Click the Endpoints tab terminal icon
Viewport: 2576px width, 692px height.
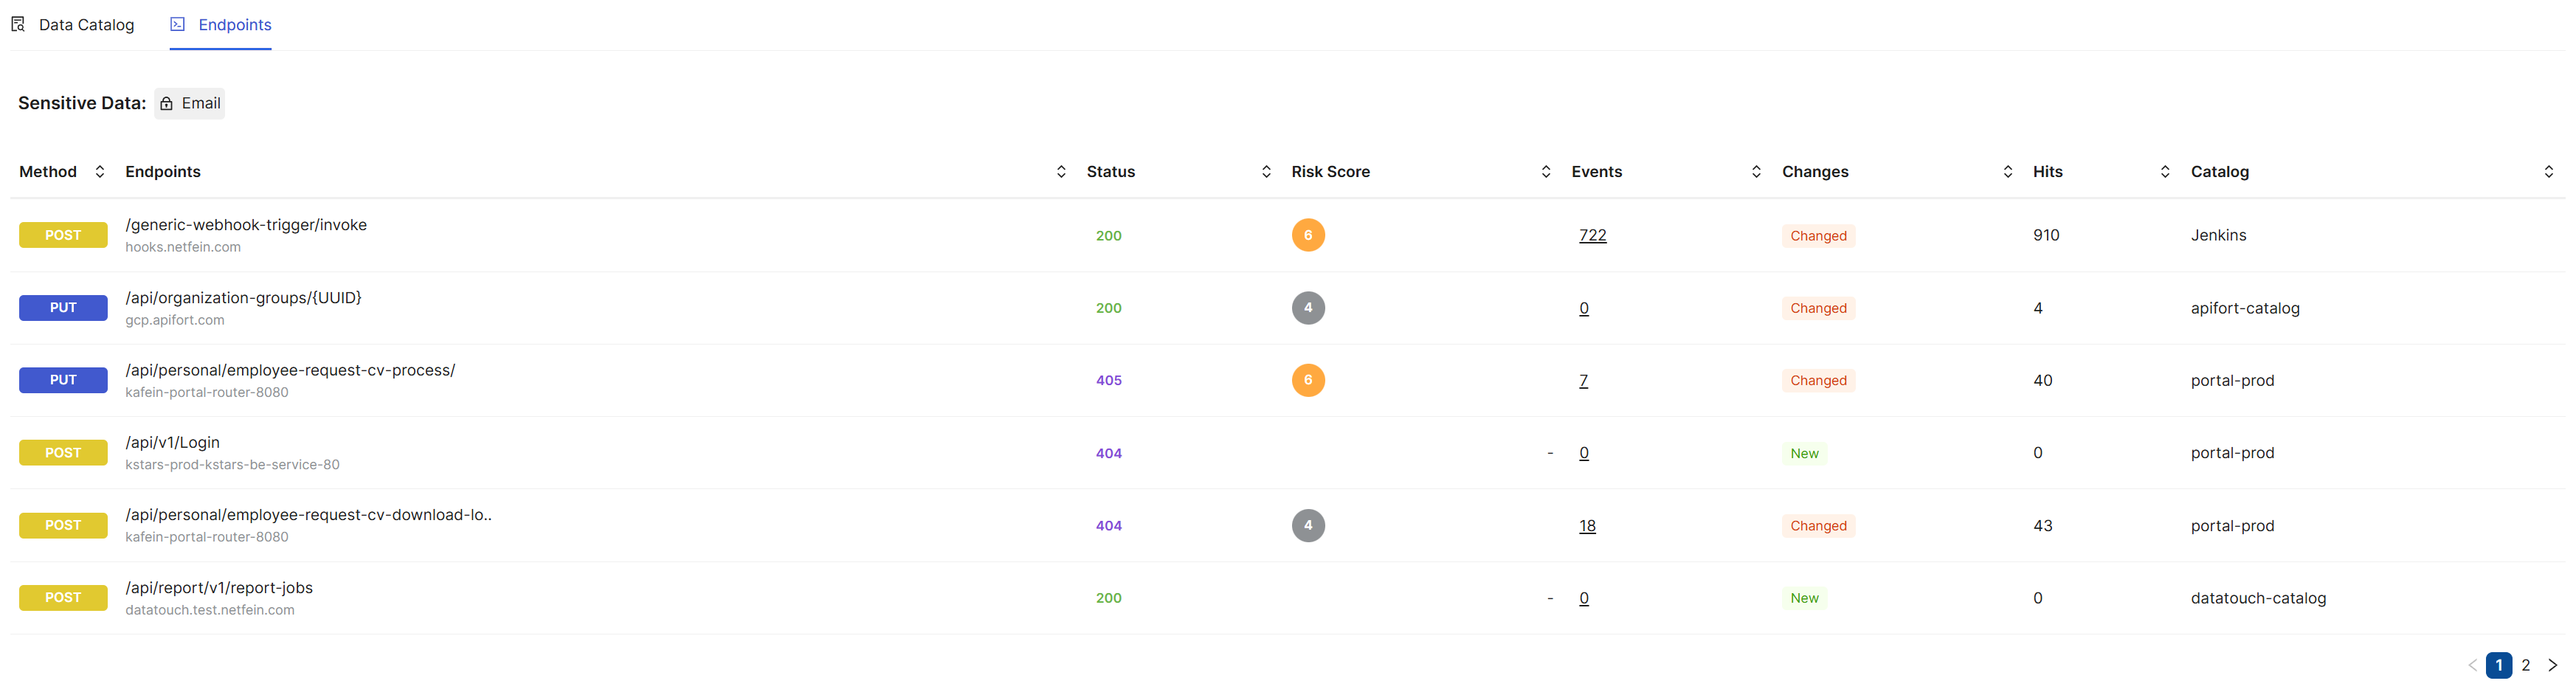pyautogui.click(x=177, y=24)
